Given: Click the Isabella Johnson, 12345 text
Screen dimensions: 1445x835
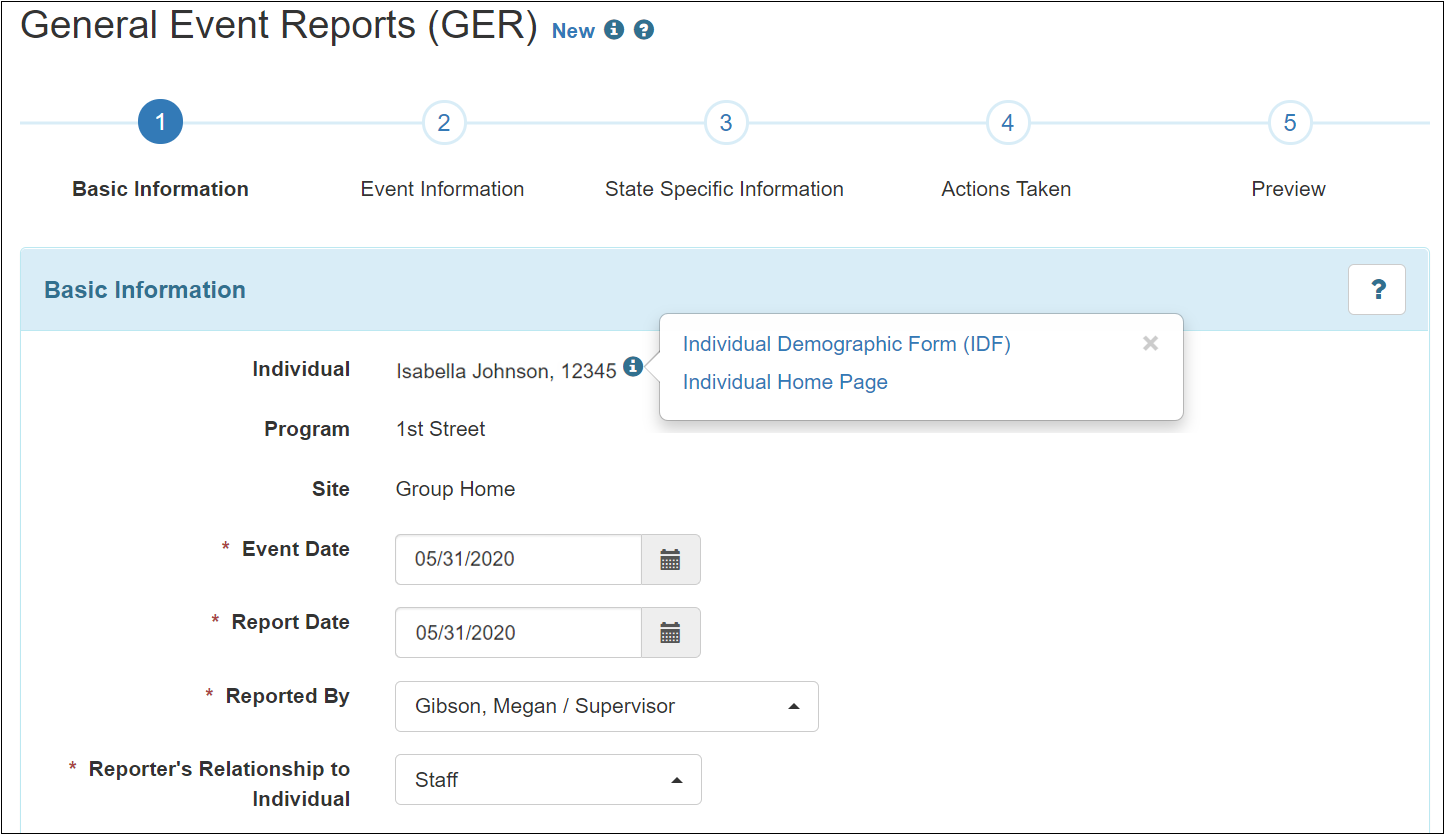Looking at the screenshot, I should pos(506,372).
